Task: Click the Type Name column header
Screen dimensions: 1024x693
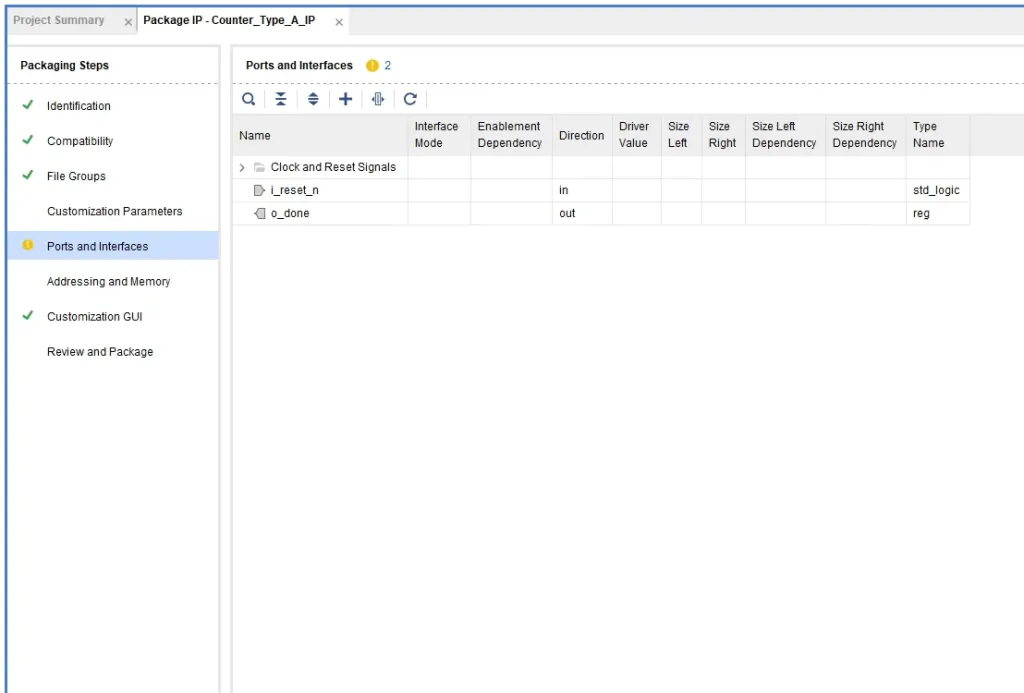Action: (938, 135)
